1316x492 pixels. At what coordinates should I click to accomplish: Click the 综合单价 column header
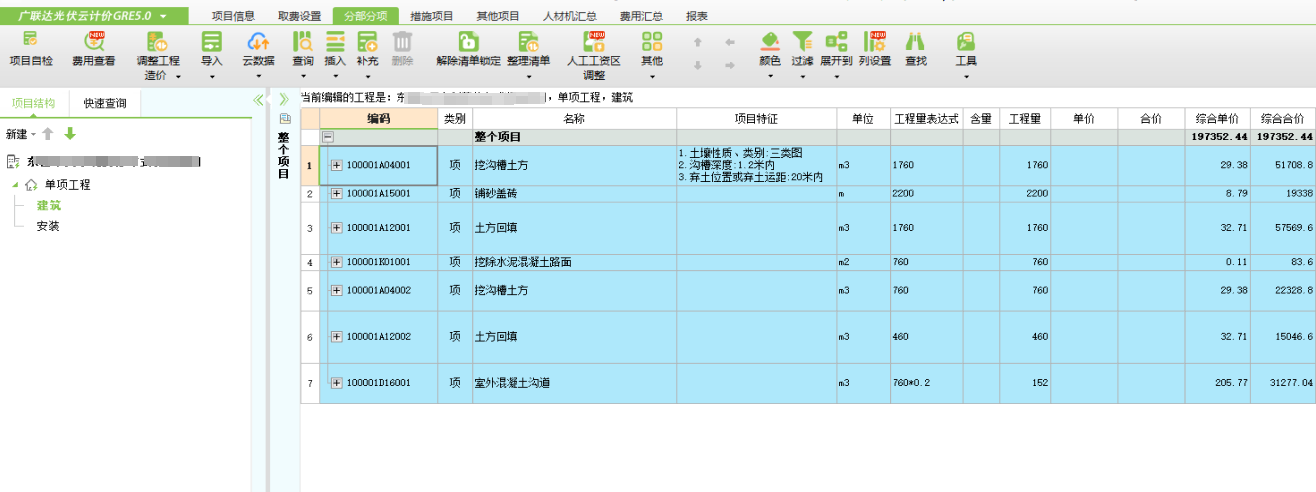tap(1217, 118)
